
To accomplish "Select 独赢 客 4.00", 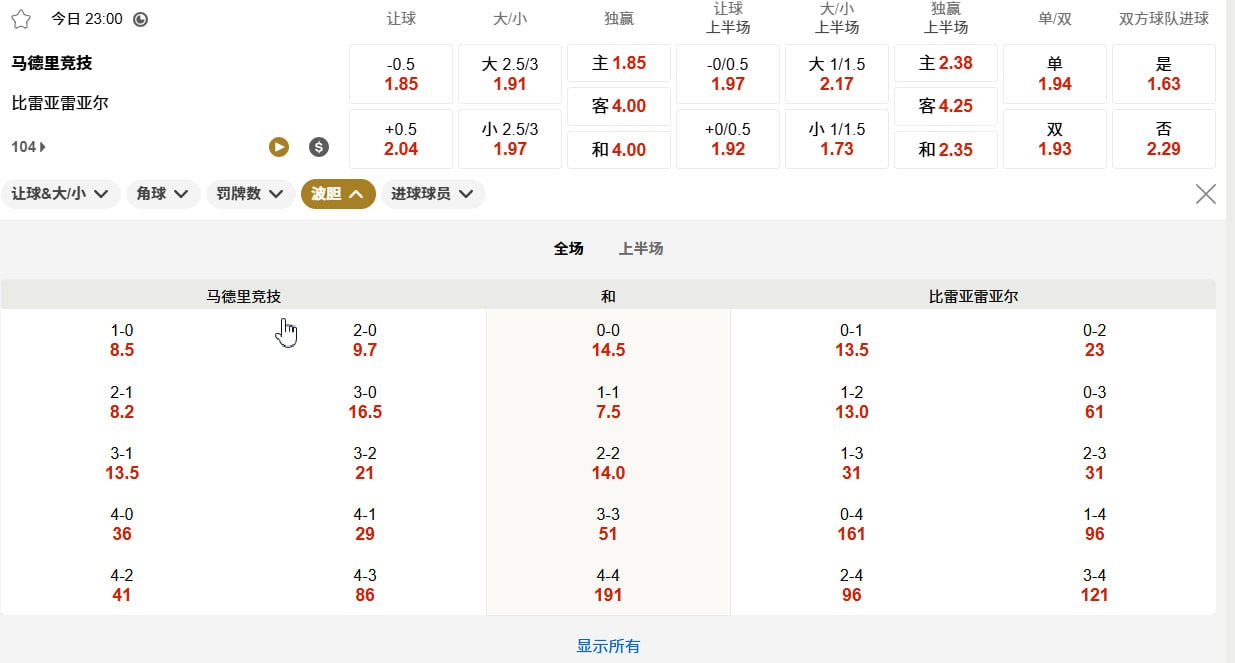I will 619,106.
